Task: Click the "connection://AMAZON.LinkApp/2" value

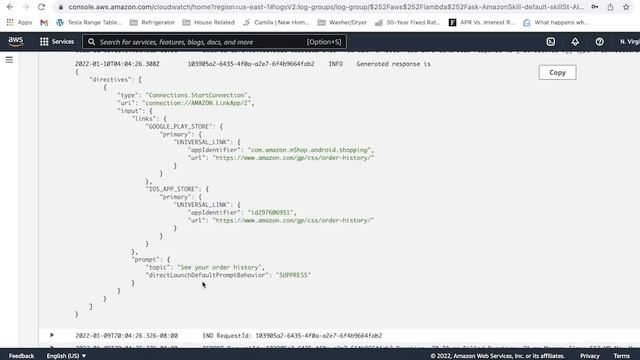Action: coord(197,103)
